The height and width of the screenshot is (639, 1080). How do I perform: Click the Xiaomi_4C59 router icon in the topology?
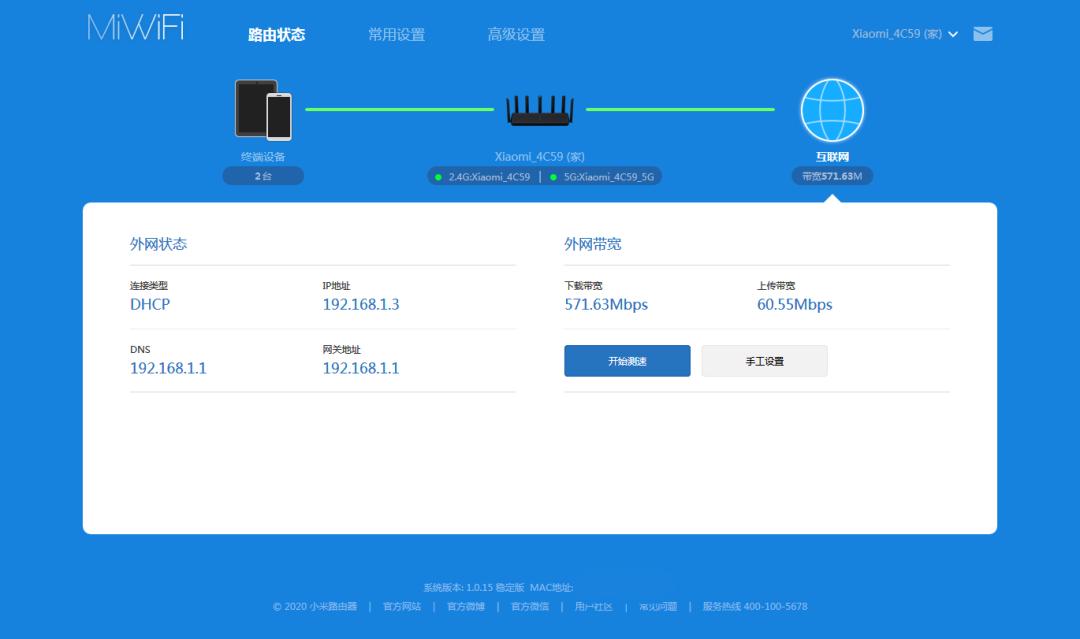tap(540, 110)
